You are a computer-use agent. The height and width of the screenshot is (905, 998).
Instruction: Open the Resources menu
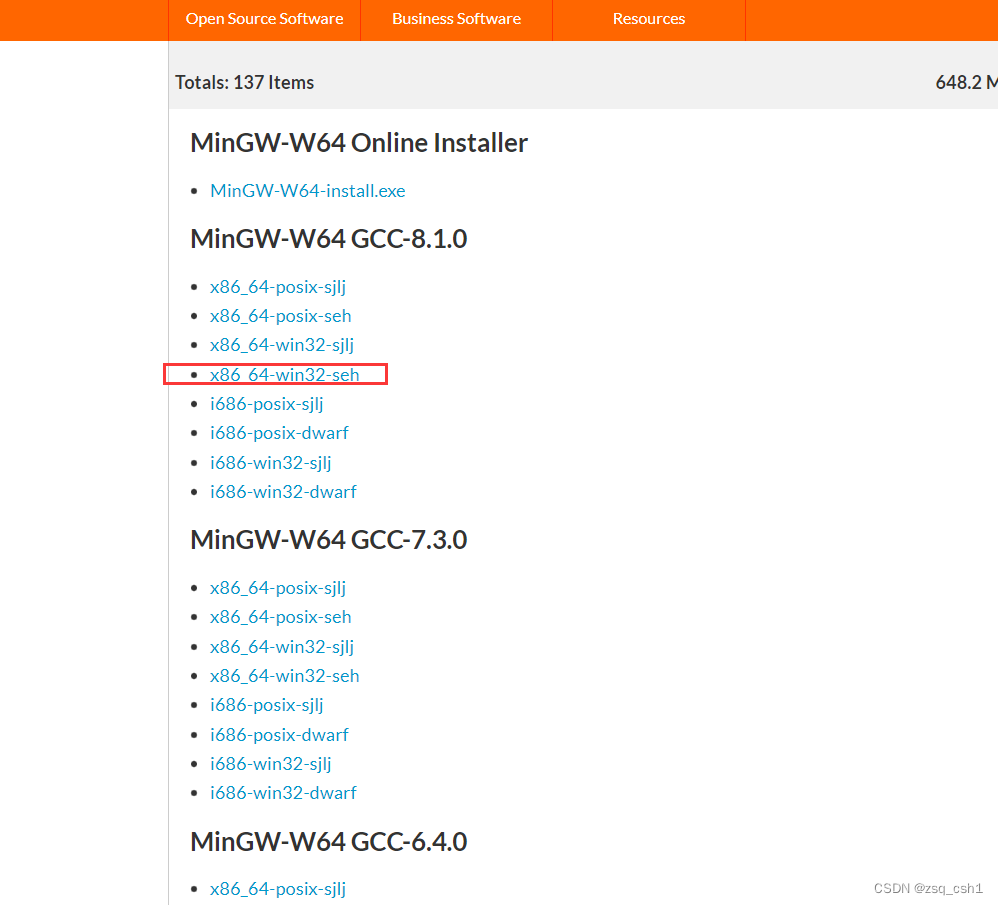coord(648,18)
